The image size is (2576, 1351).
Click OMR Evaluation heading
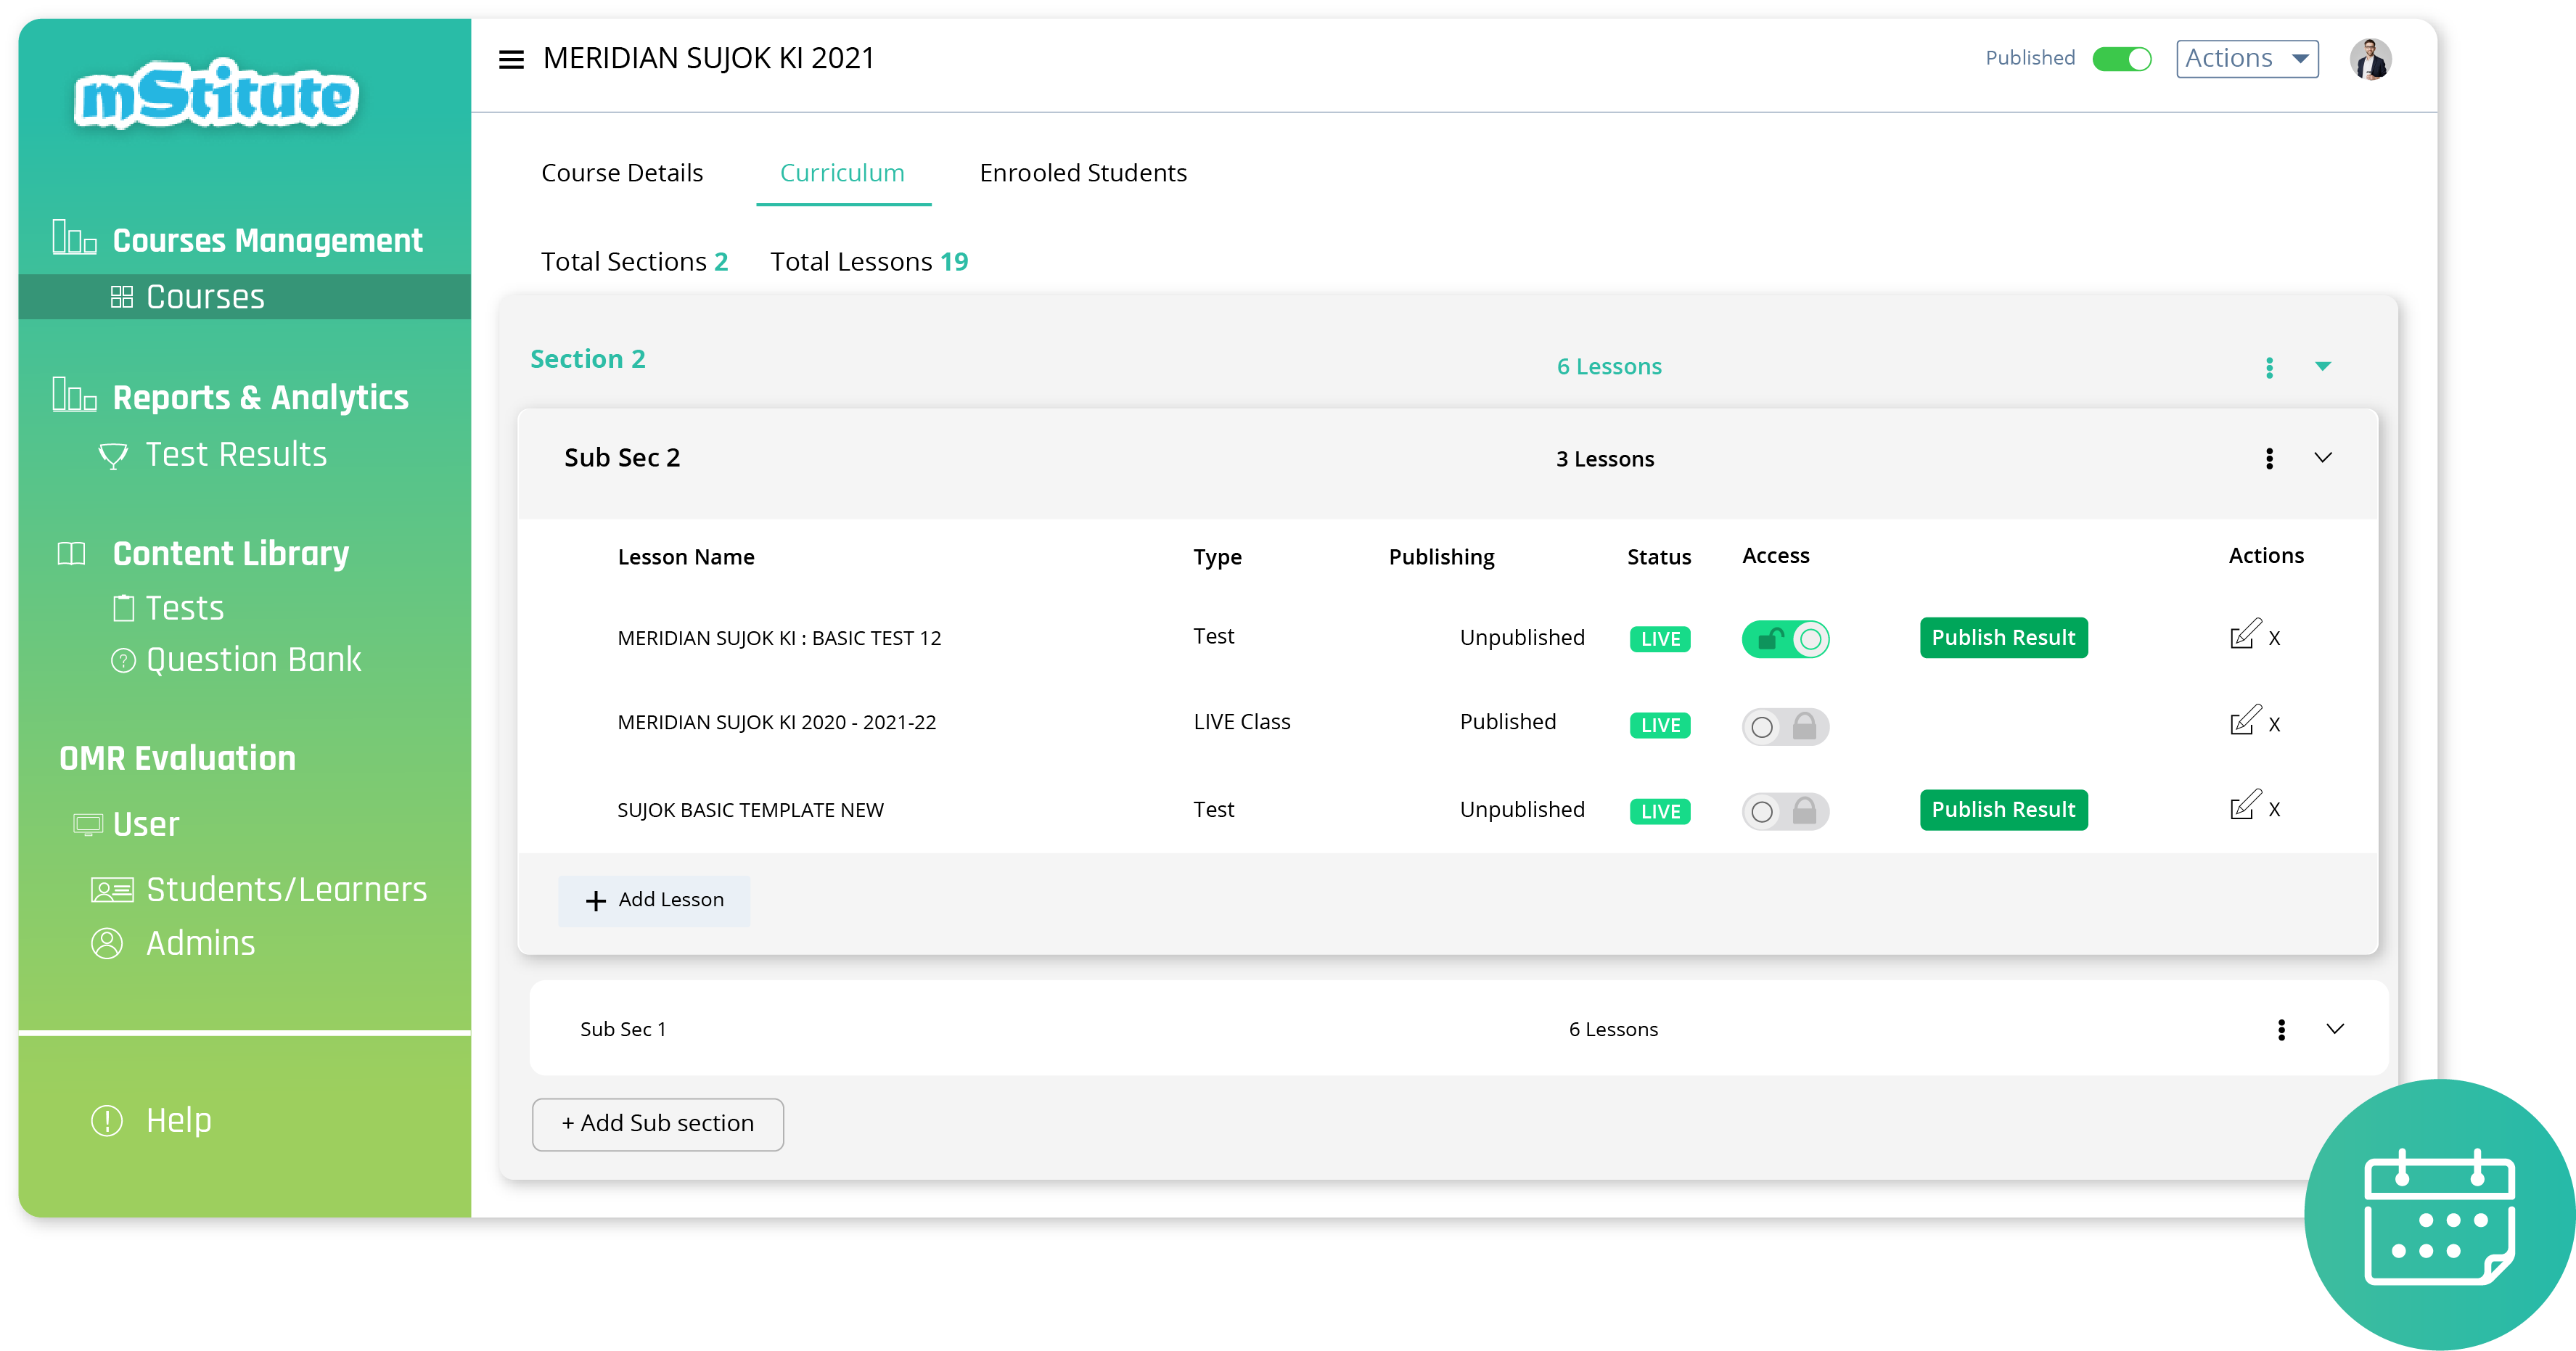coord(177,758)
